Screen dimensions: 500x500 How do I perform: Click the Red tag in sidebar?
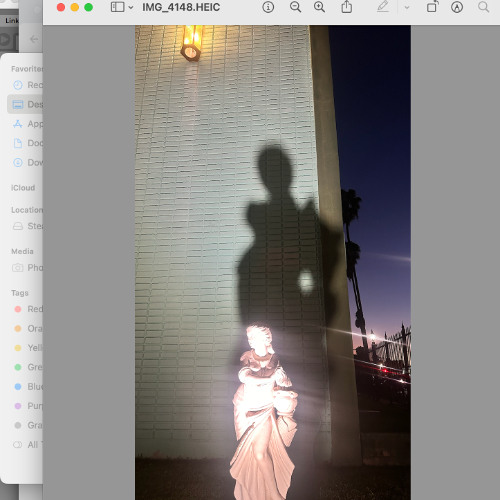click(x=28, y=309)
